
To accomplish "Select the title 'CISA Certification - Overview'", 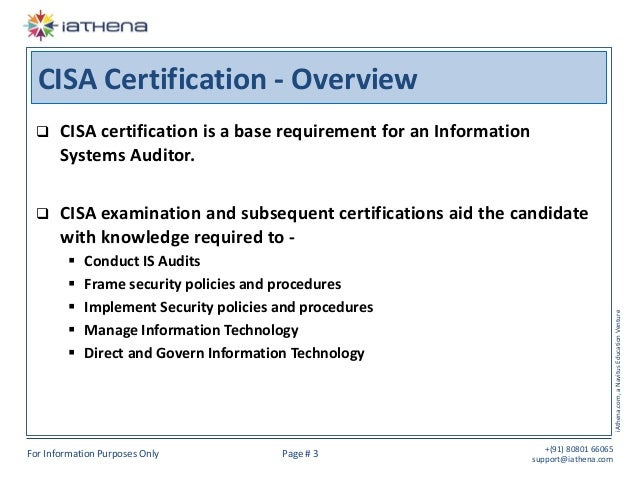I will [227, 79].
